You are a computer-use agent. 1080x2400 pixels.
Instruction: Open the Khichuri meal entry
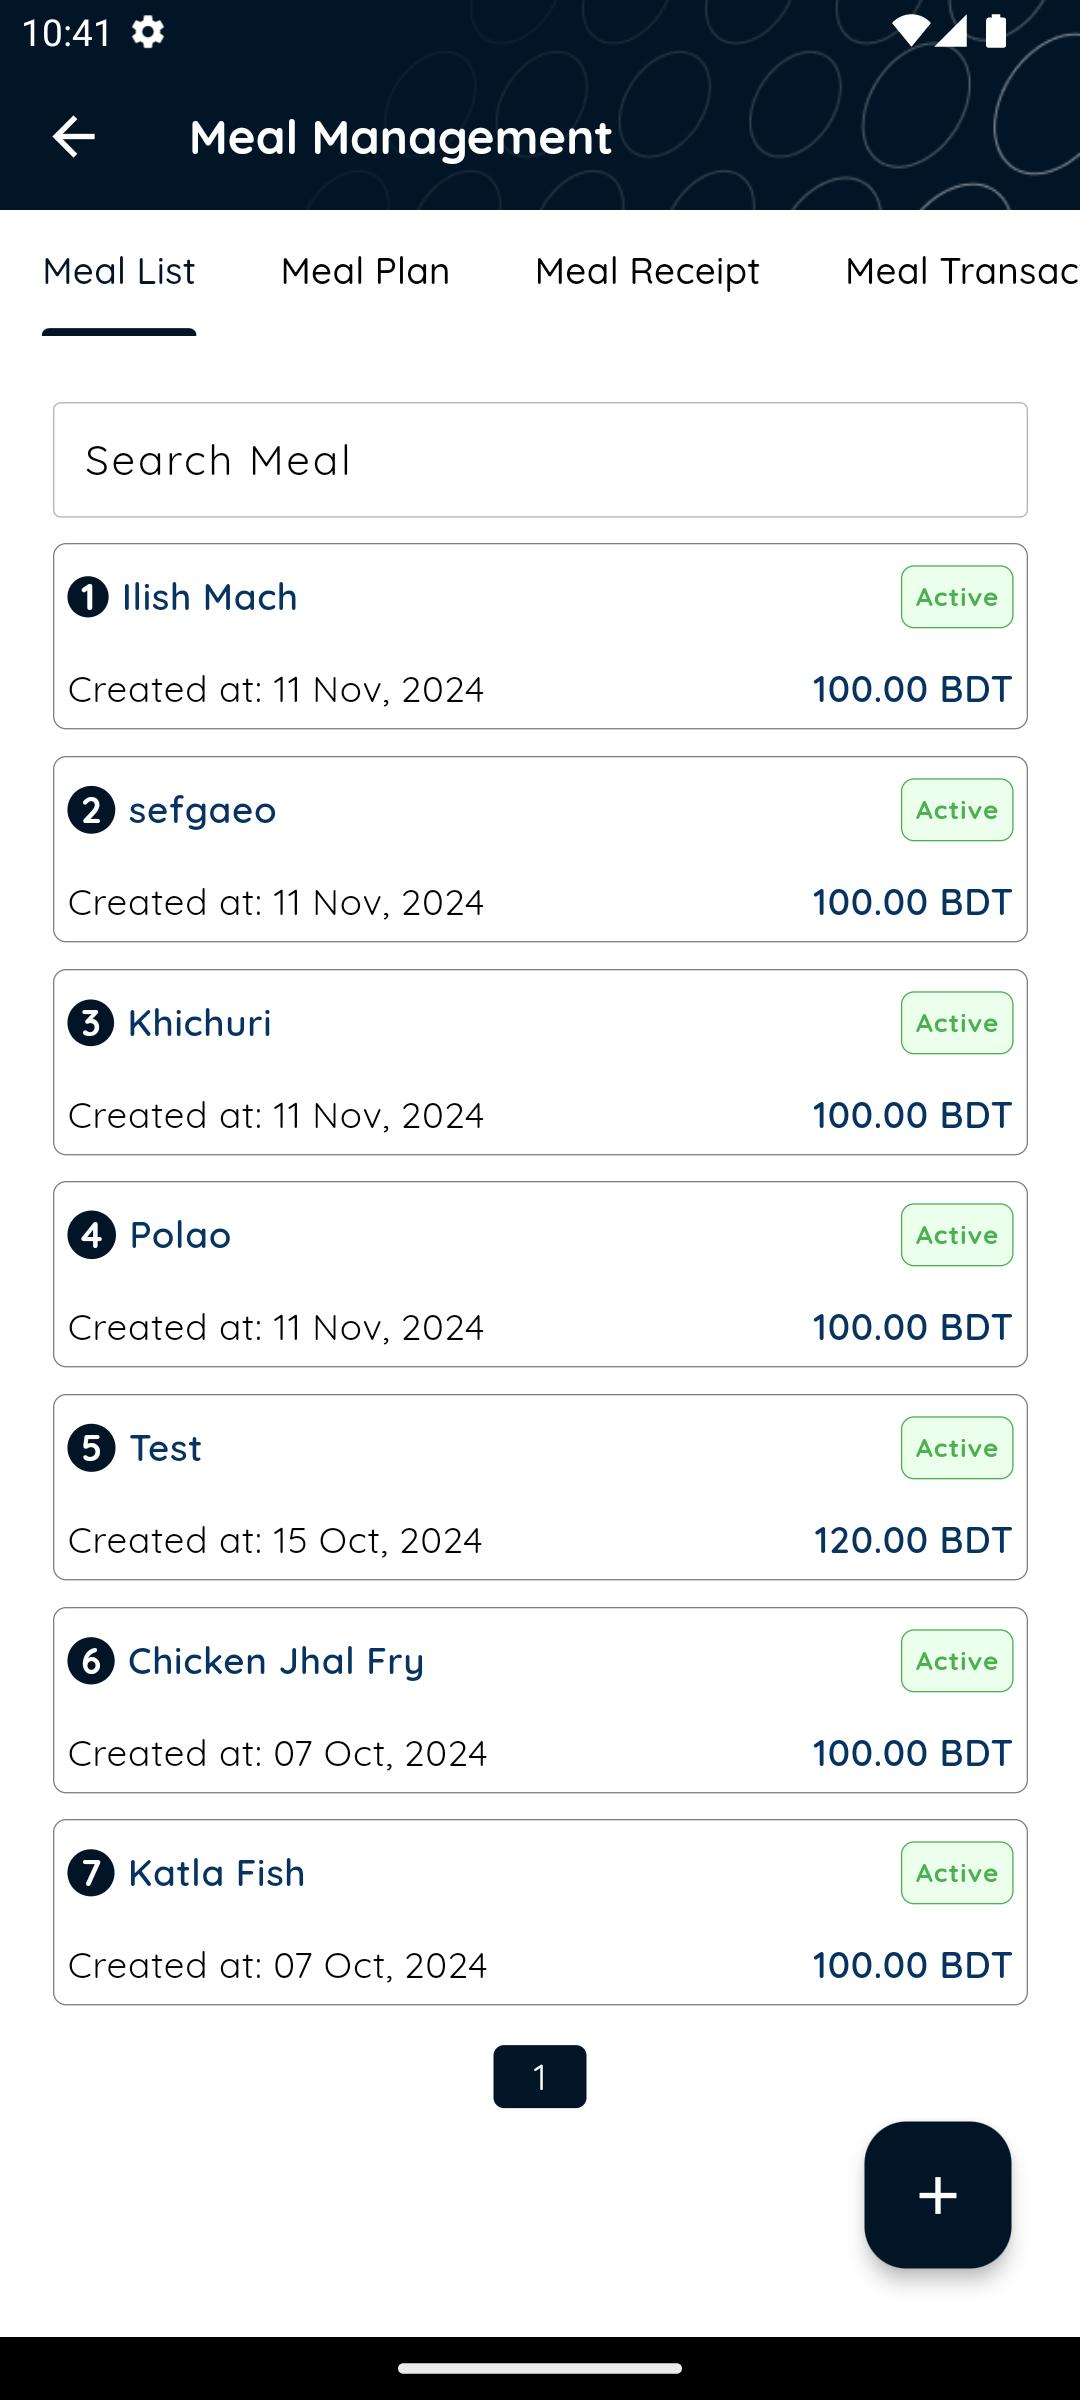(540, 1062)
